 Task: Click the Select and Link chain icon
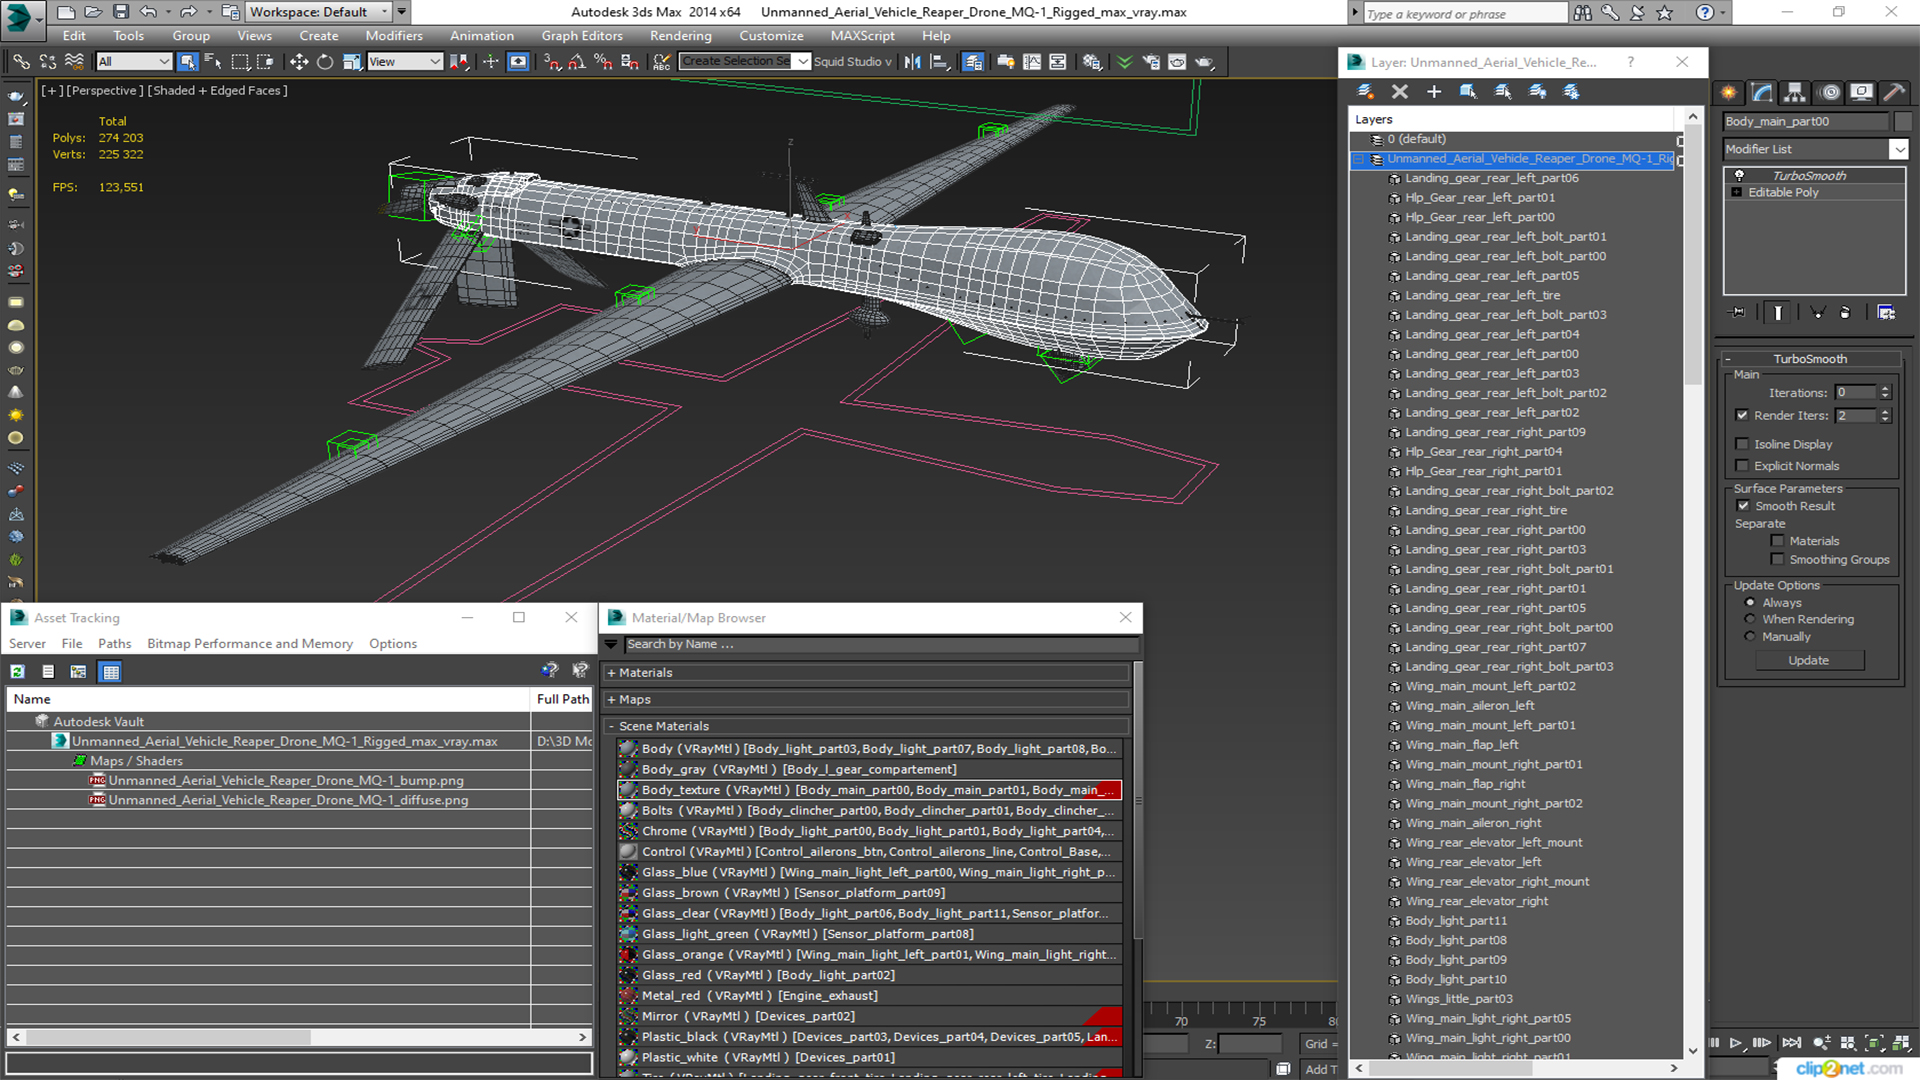(21, 62)
